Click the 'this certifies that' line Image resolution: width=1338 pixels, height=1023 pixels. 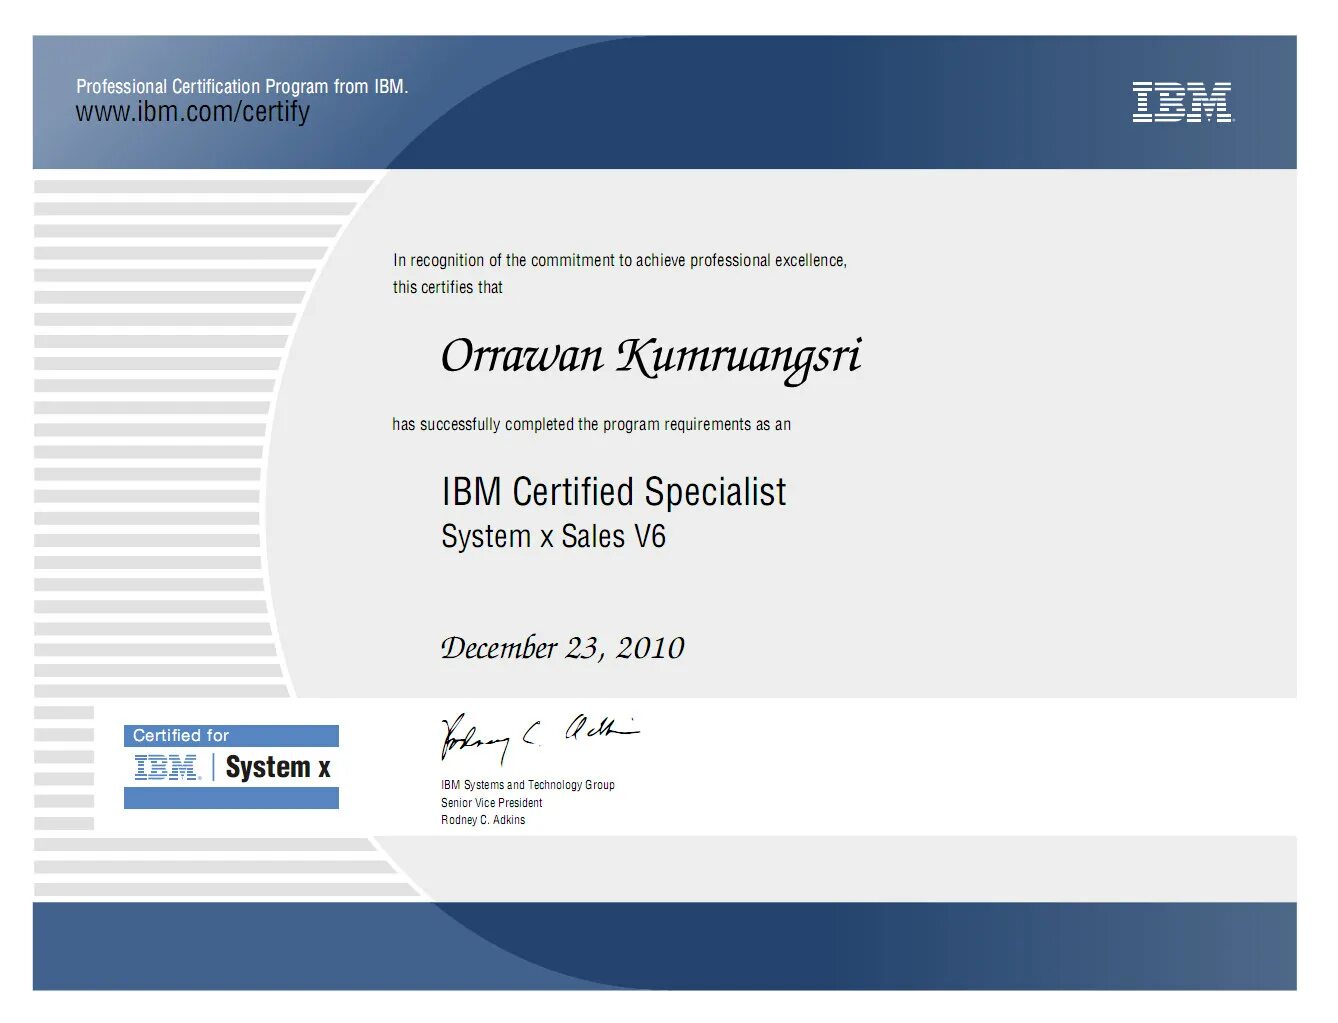click(448, 288)
